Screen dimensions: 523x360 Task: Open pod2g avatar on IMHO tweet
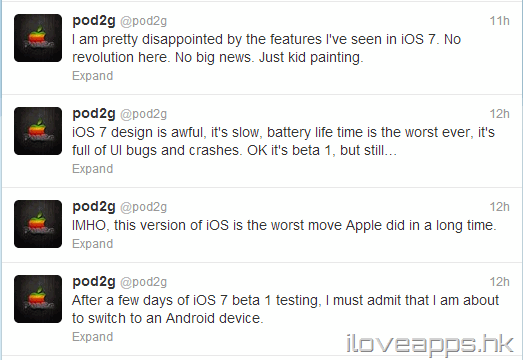point(38,224)
